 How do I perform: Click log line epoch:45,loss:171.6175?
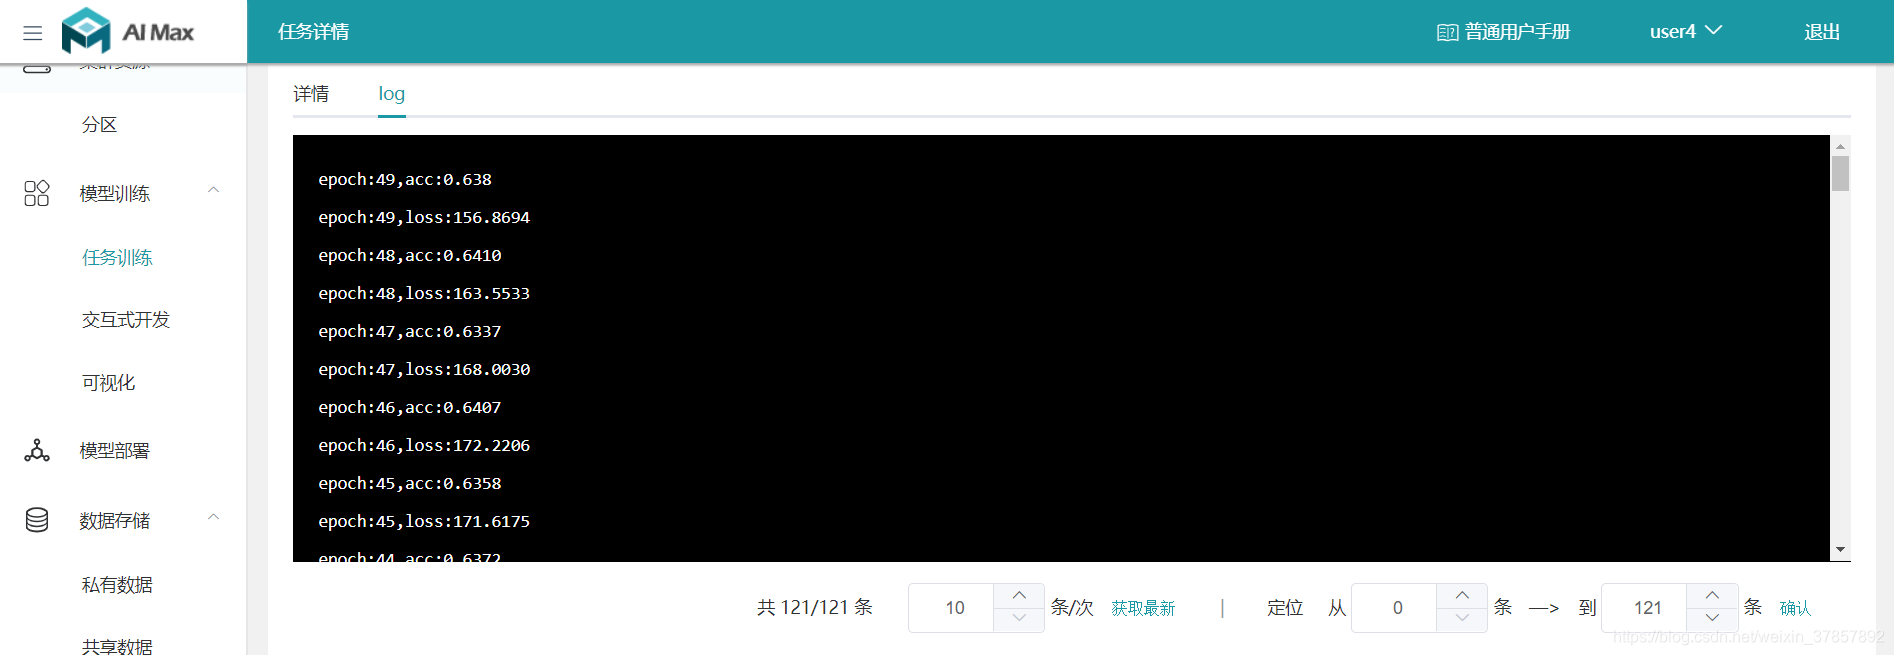(x=424, y=522)
